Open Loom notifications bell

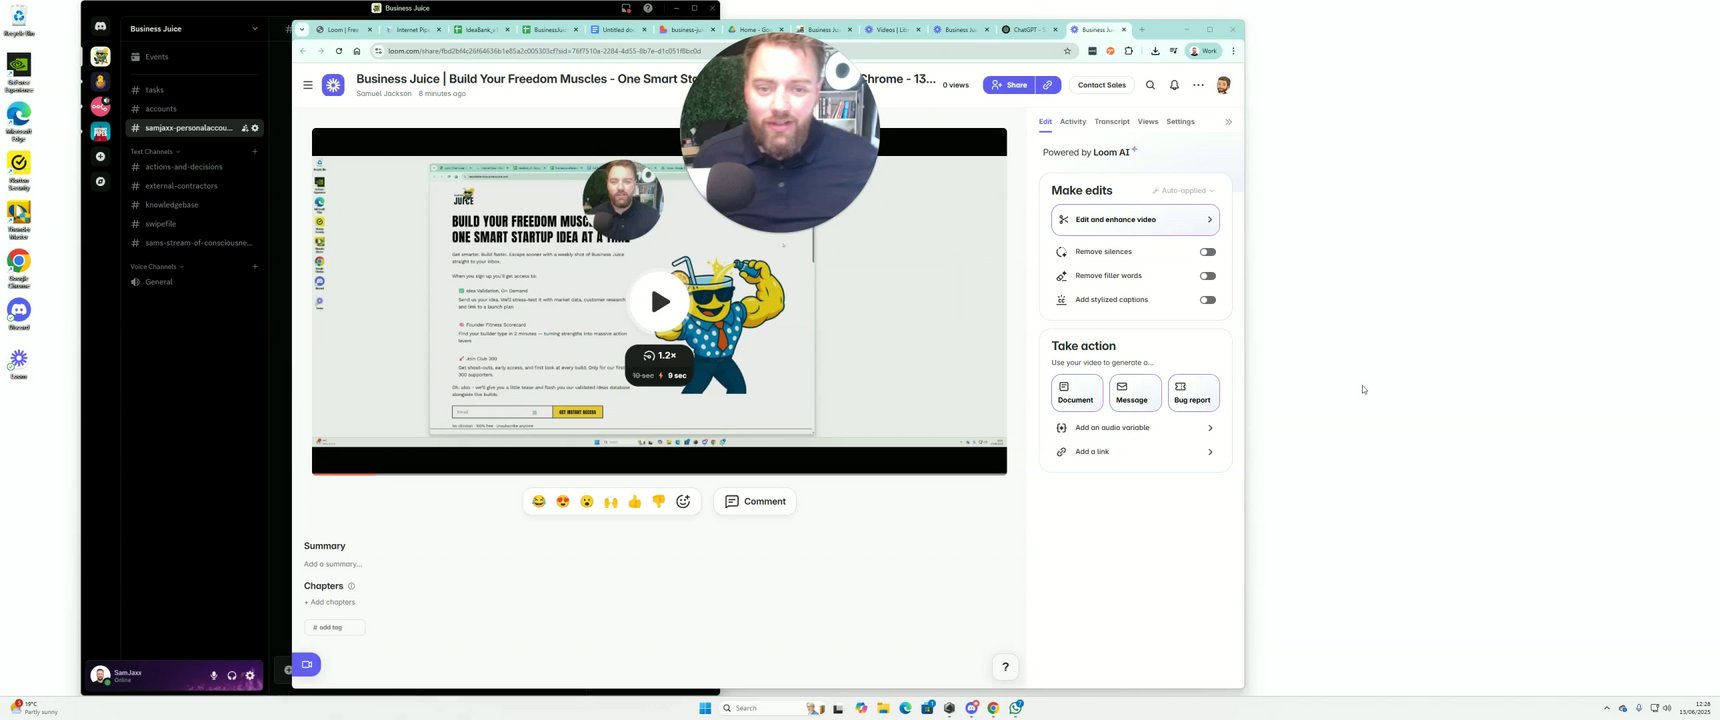click(1174, 85)
